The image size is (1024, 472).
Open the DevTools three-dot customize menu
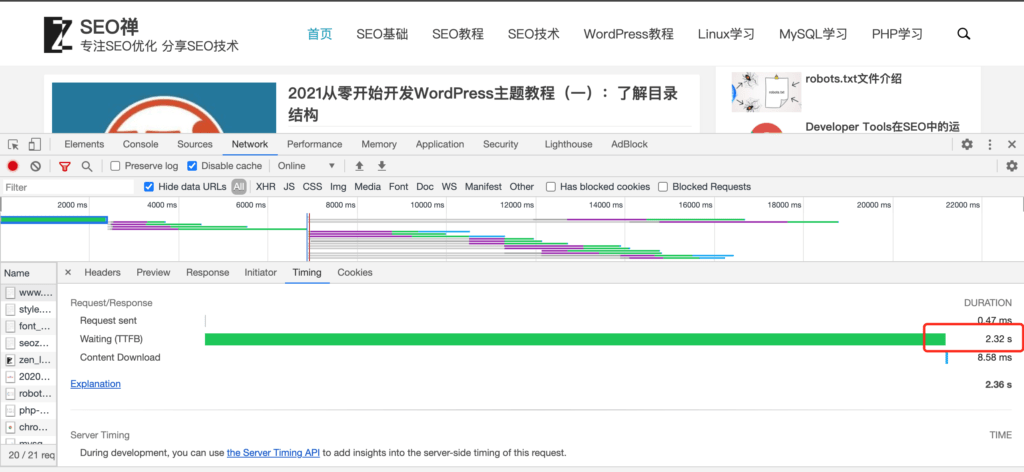[990, 145]
